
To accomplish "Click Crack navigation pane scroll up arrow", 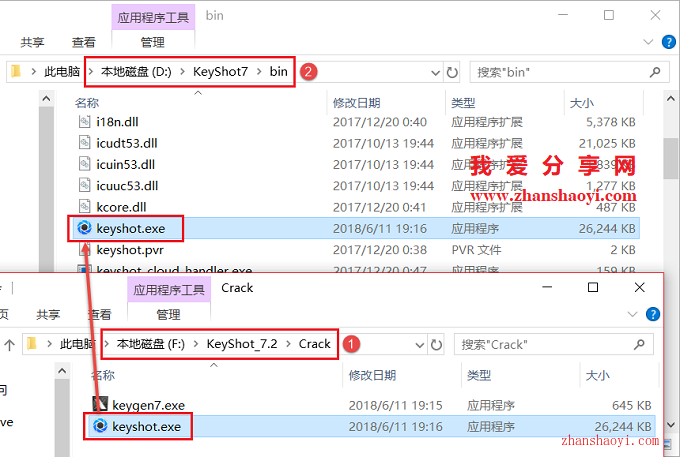I will tap(62, 371).
